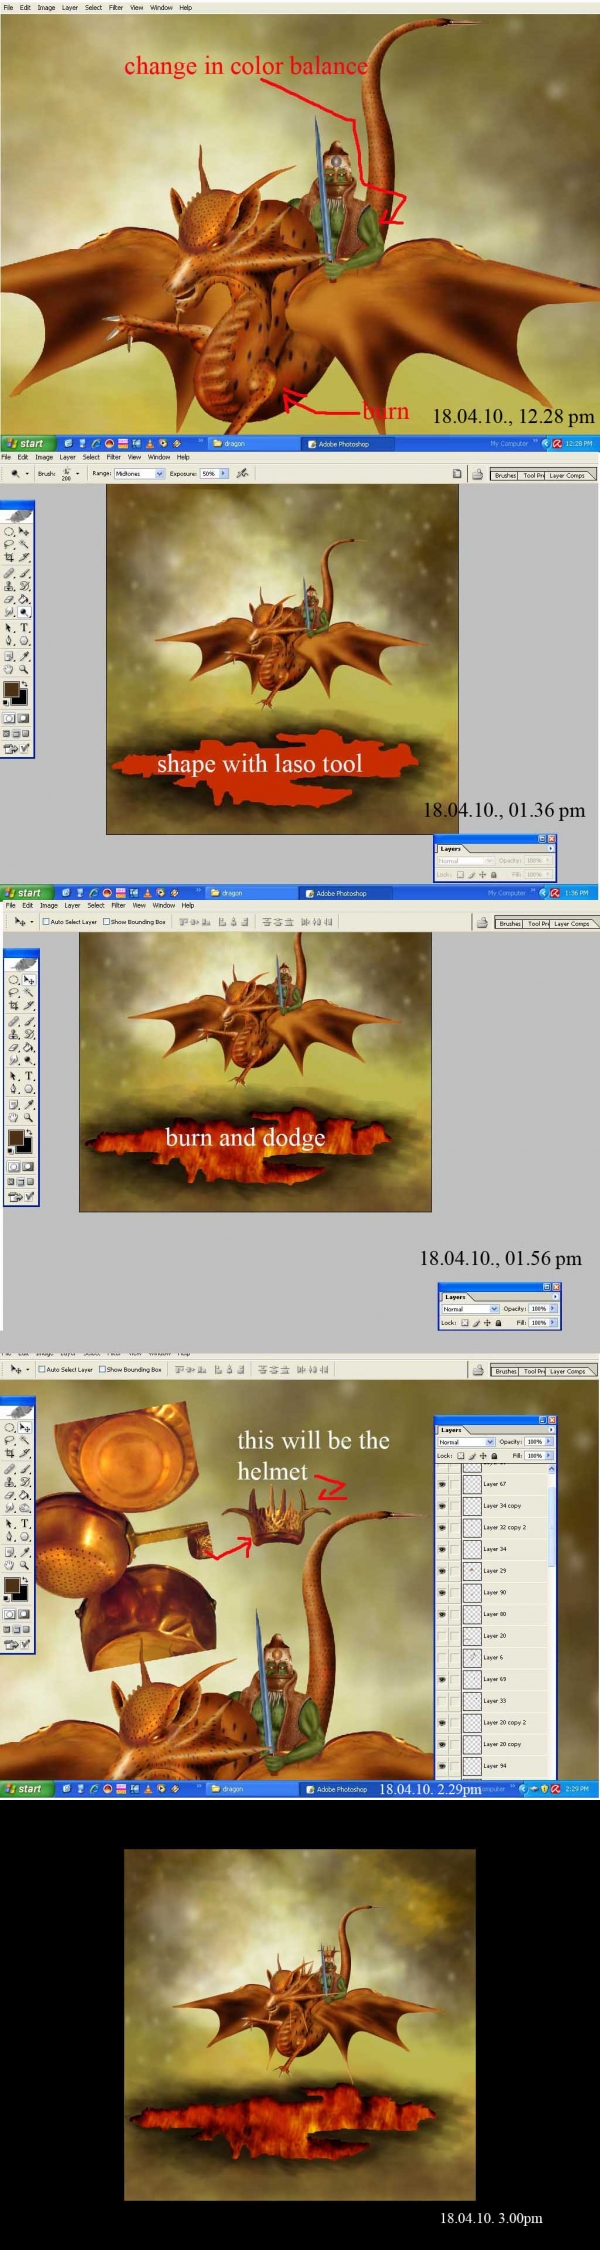The width and height of the screenshot is (600, 2250).
Task: Hide Layer 29 with its eye icon
Action: point(442,1571)
